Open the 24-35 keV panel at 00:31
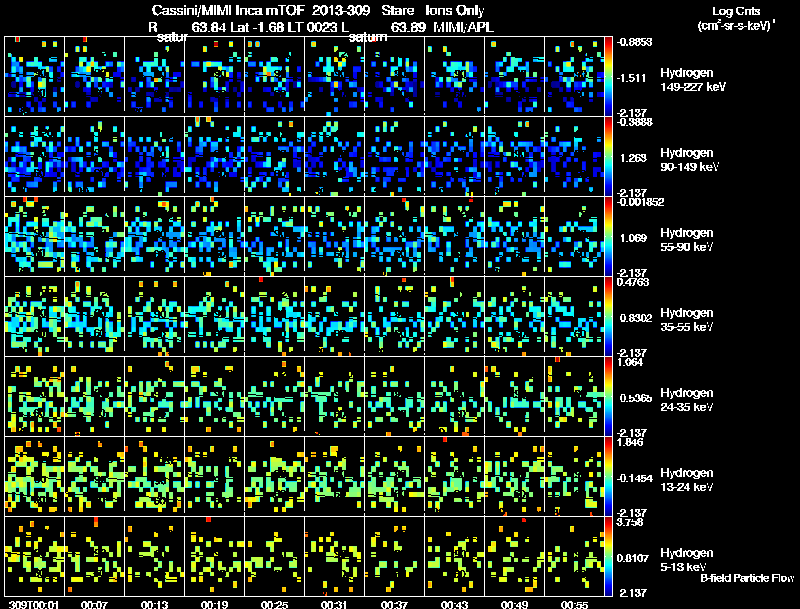The image size is (800, 609). [x=334, y=395]
